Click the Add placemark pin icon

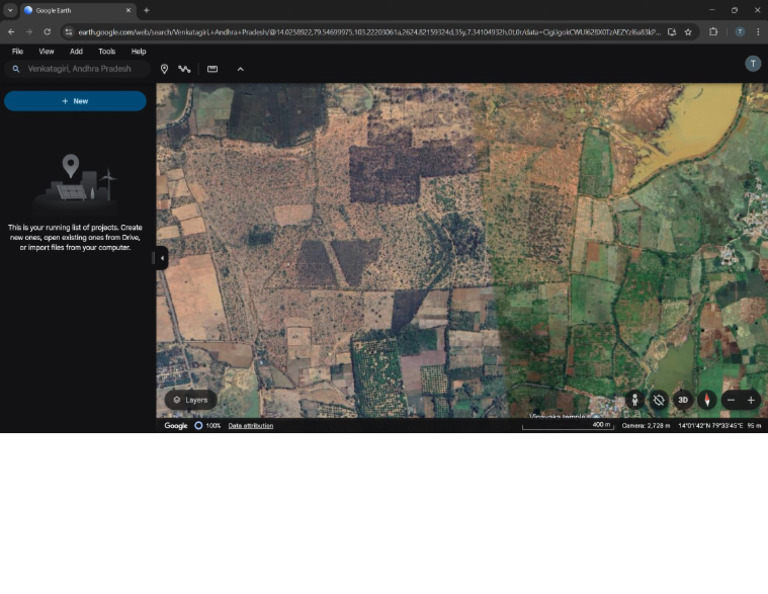(164, 69)
